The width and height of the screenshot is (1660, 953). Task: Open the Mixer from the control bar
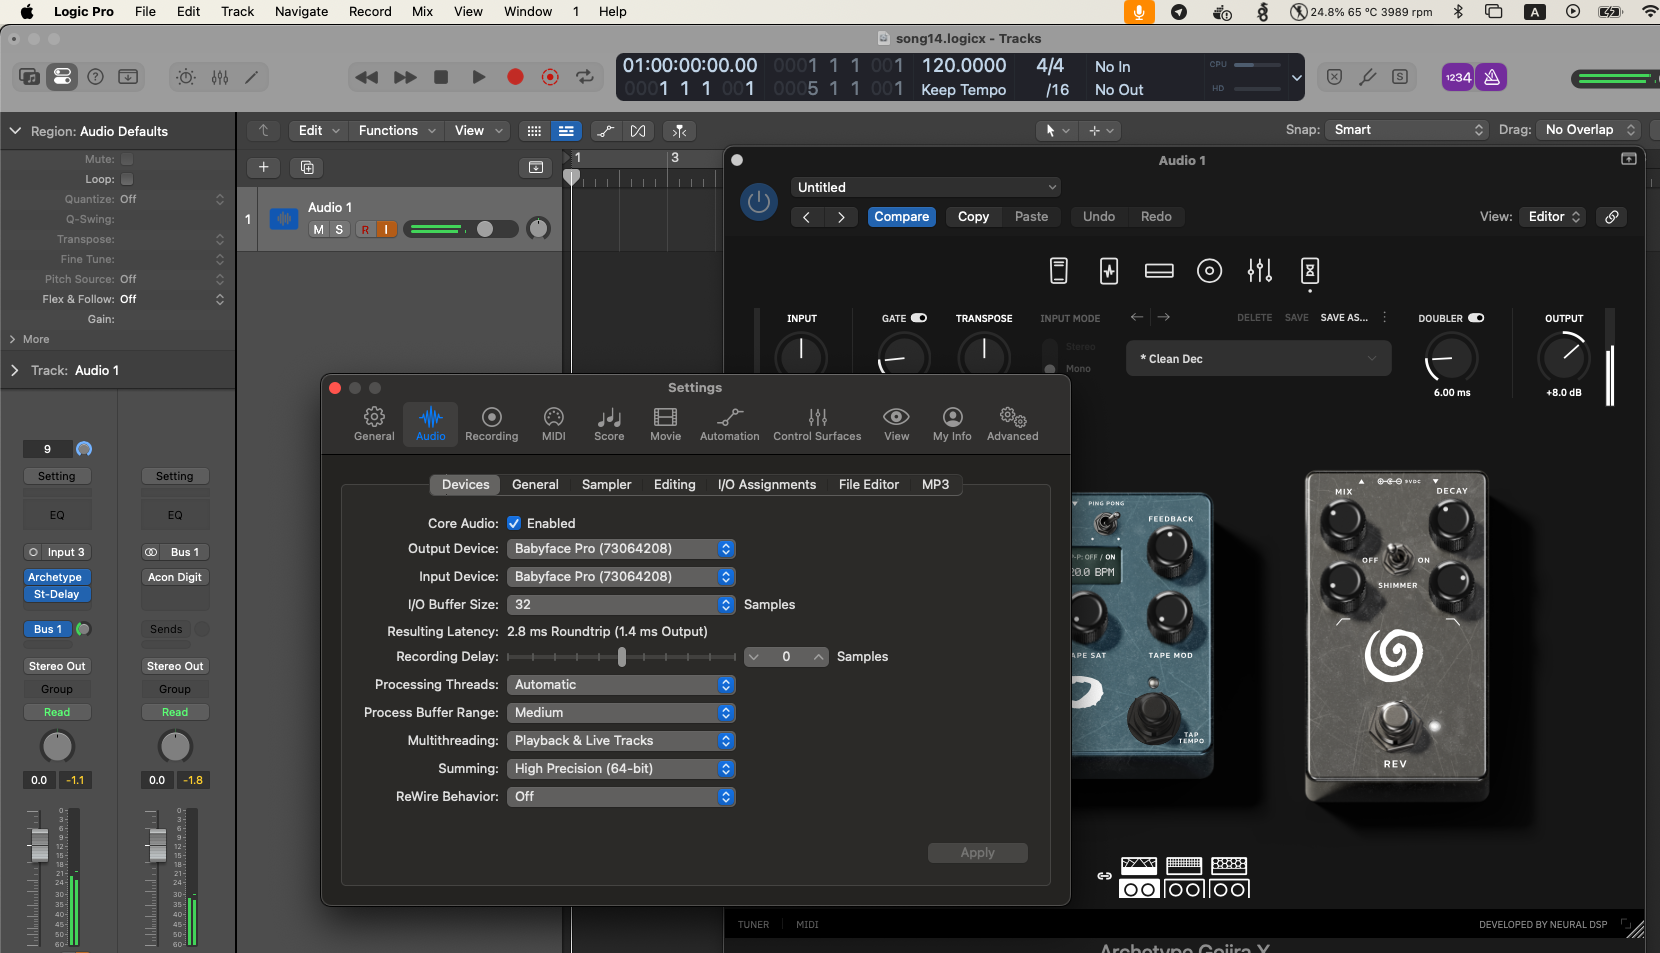pos(220,77)
